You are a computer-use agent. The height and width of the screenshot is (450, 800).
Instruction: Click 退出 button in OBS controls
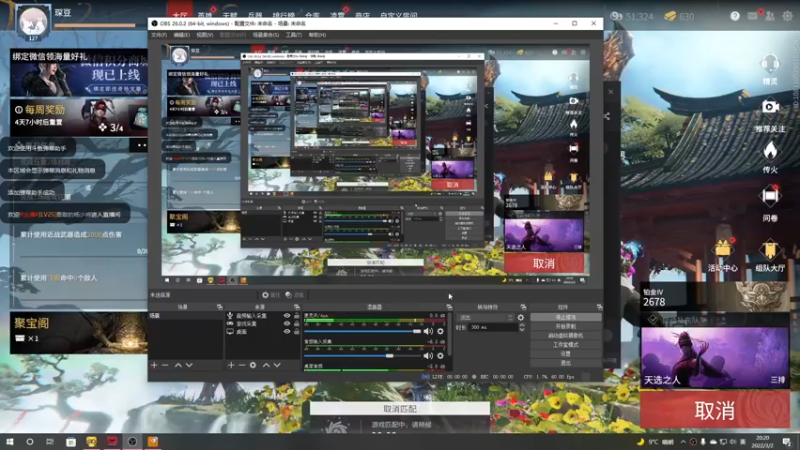click(565, 363)
